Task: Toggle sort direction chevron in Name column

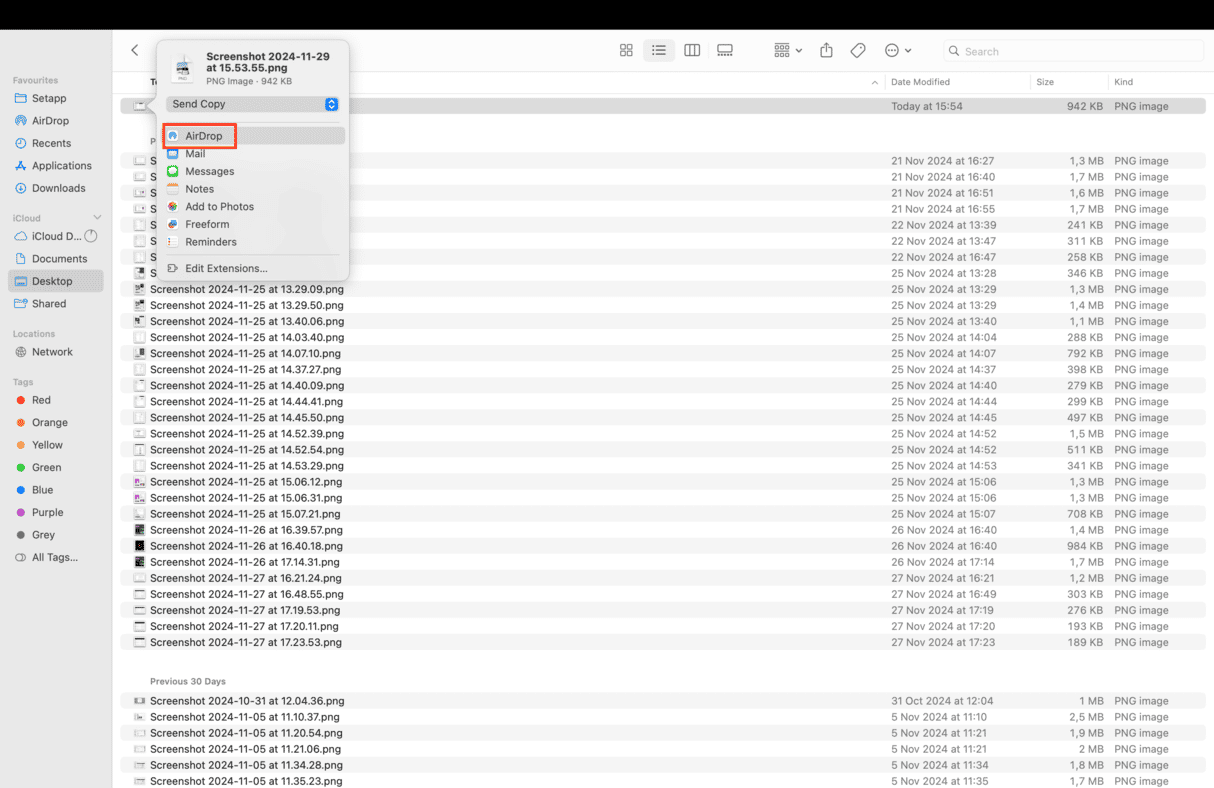Action: coord(875,82)
